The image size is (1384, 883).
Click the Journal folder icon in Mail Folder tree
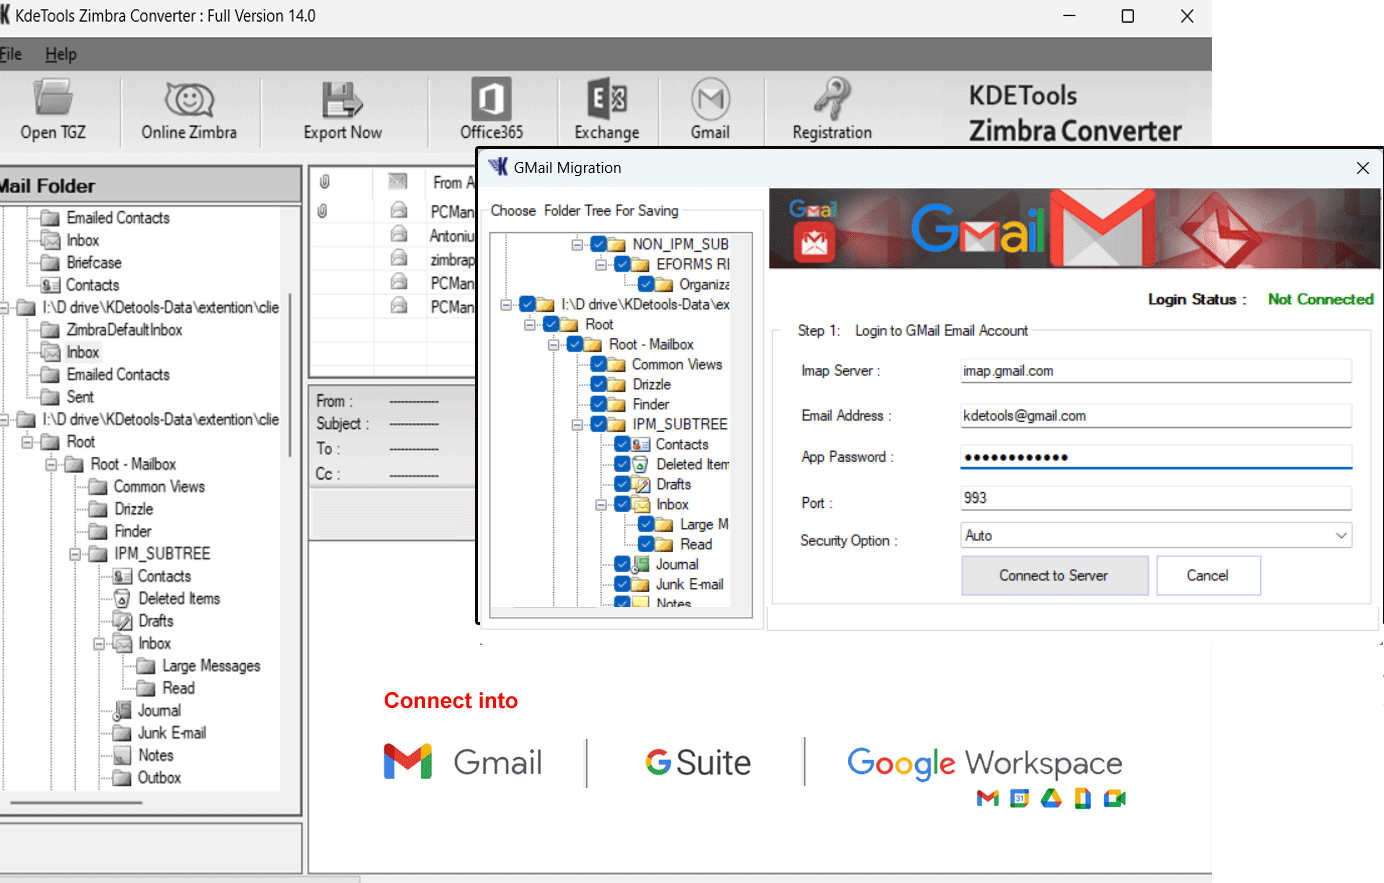123,711
